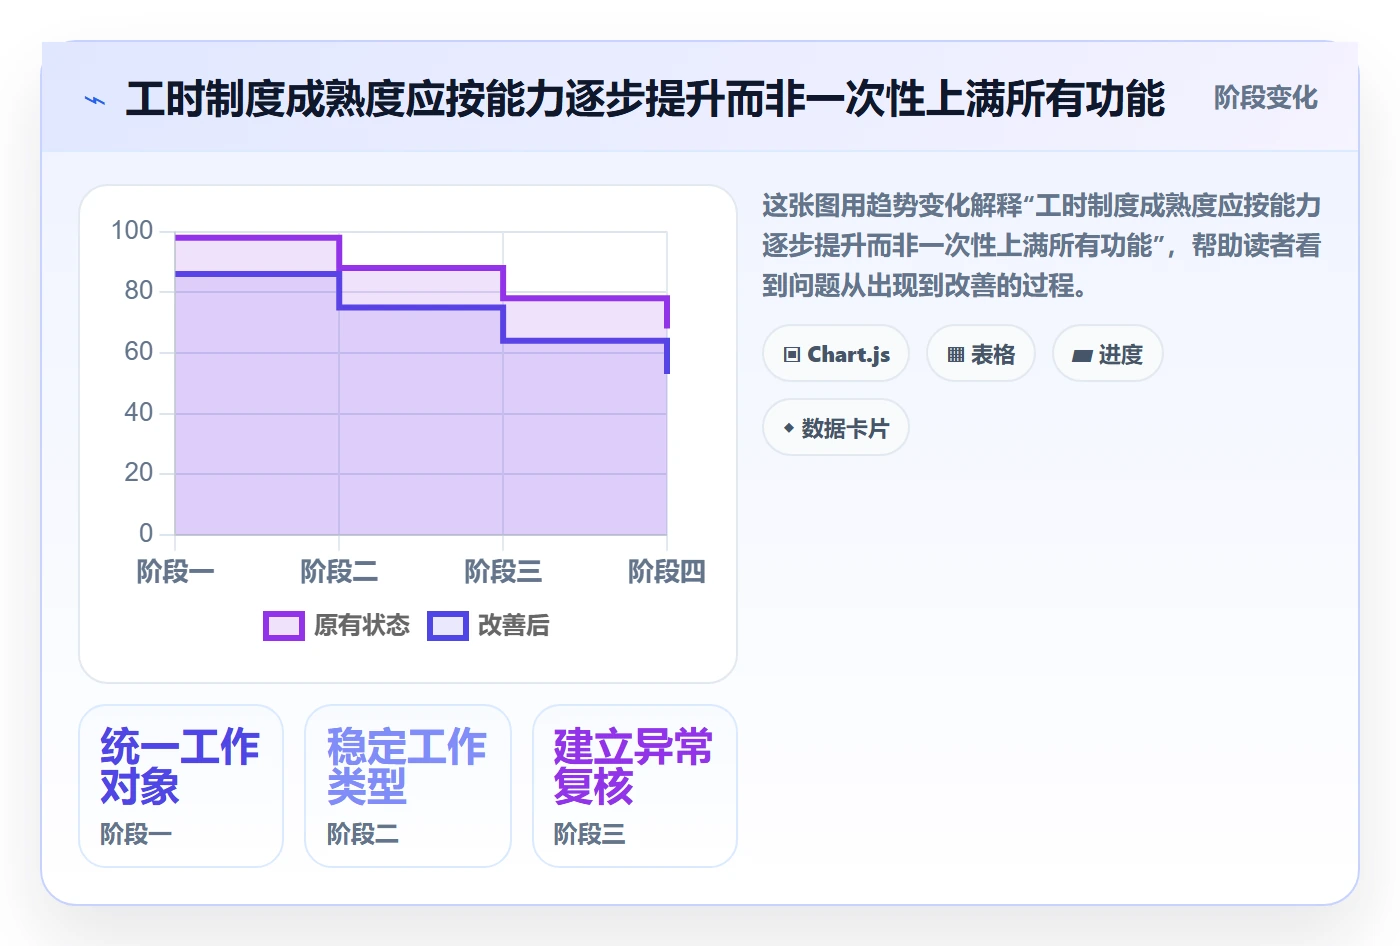Click the 阶段四 x-axis label
Screen dimensions: 1400x946
click(667, 572)
